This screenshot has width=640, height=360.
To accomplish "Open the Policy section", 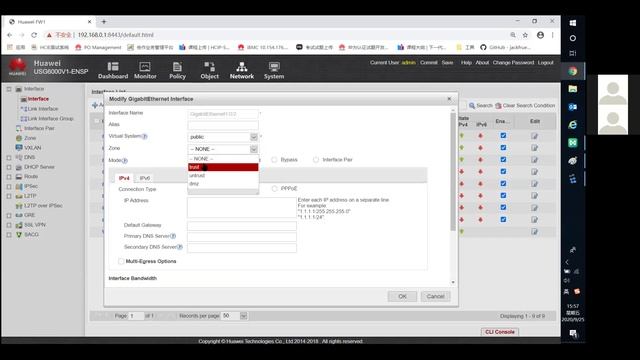I will click(x=177, y=70).
